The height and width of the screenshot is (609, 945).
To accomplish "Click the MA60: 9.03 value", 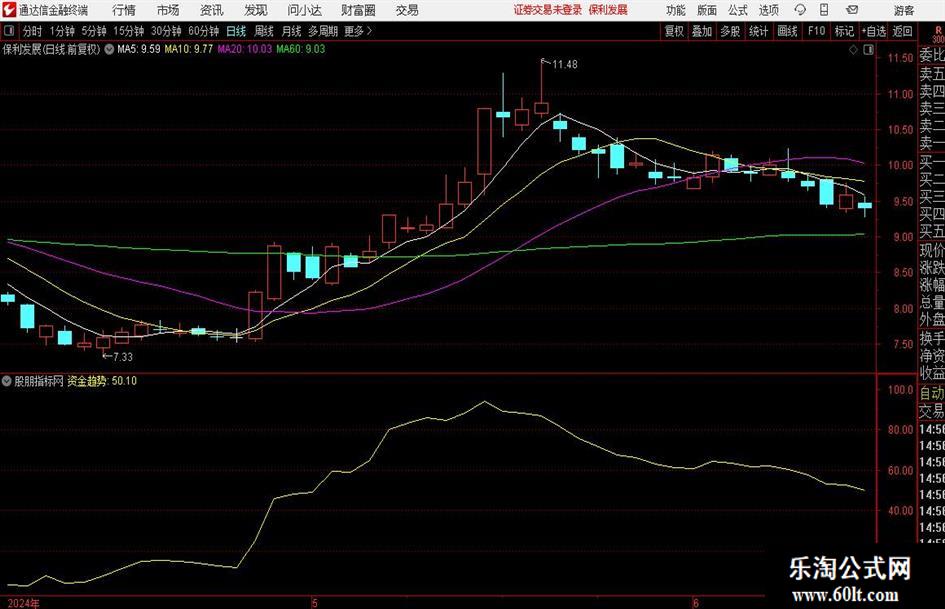I will click(x=301, y=49).
